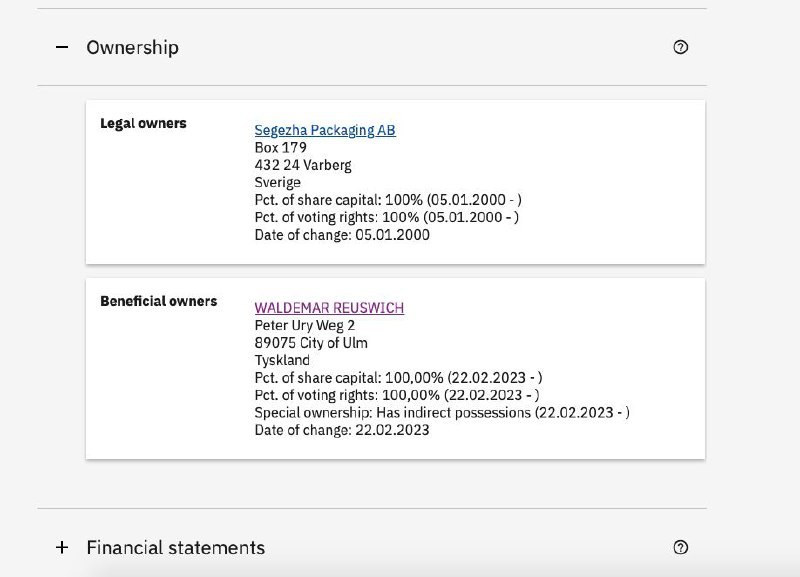Open the help icon beside Ownership

point(681,47)
